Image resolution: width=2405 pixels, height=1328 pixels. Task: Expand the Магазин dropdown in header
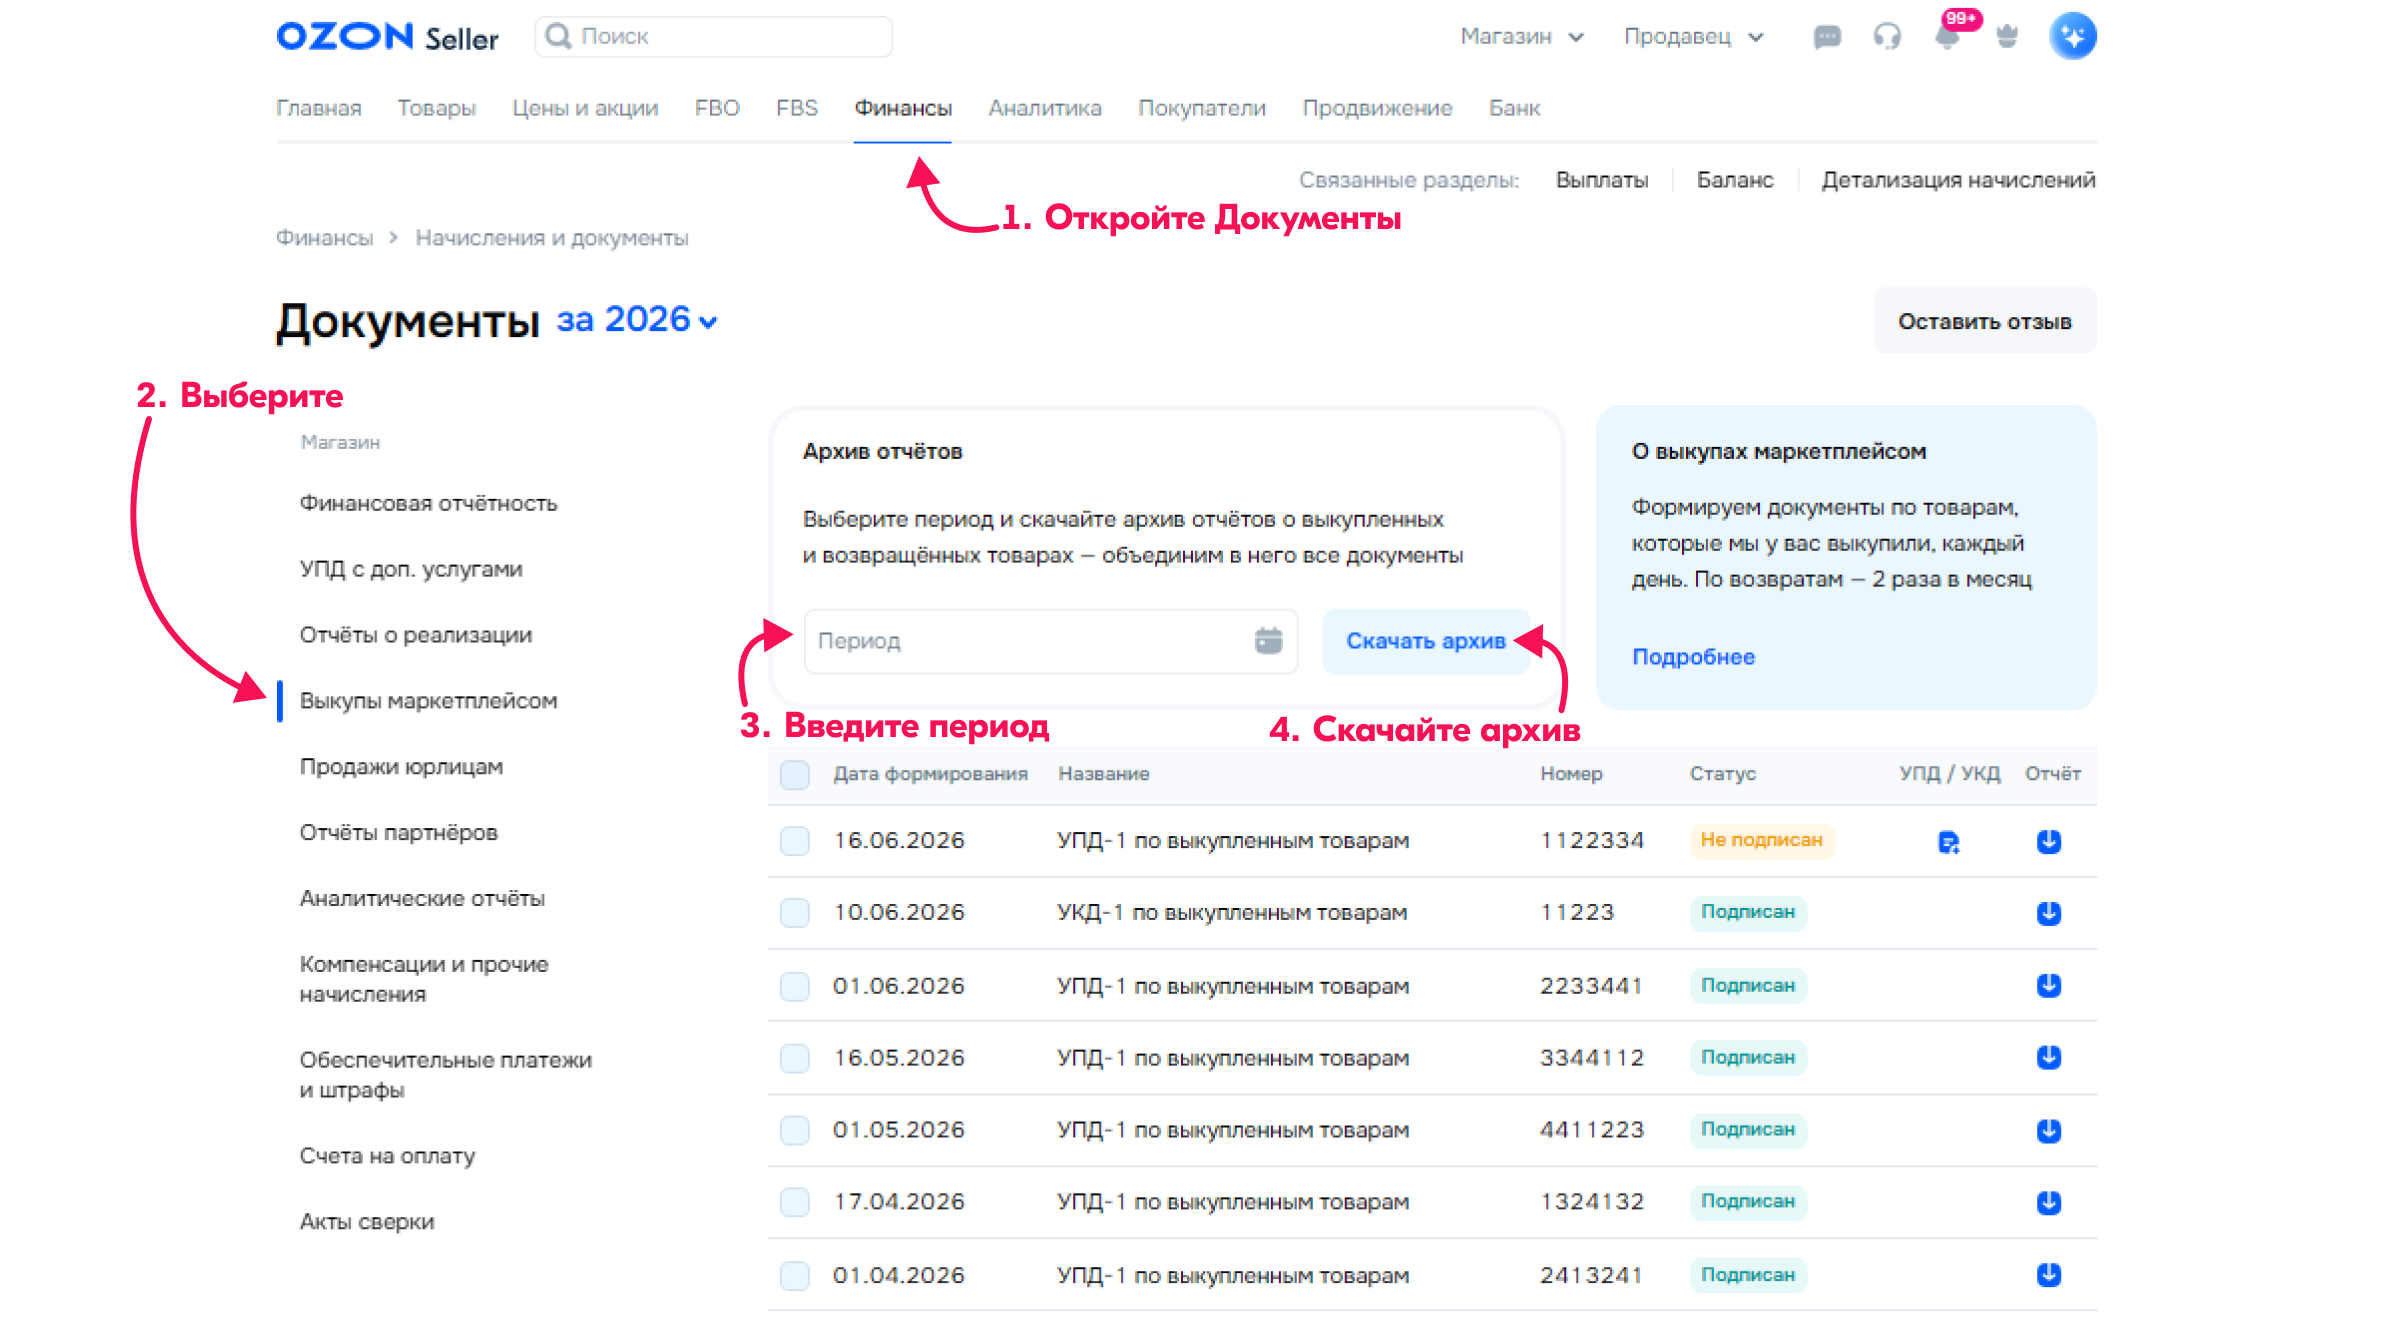(1522, 37)
